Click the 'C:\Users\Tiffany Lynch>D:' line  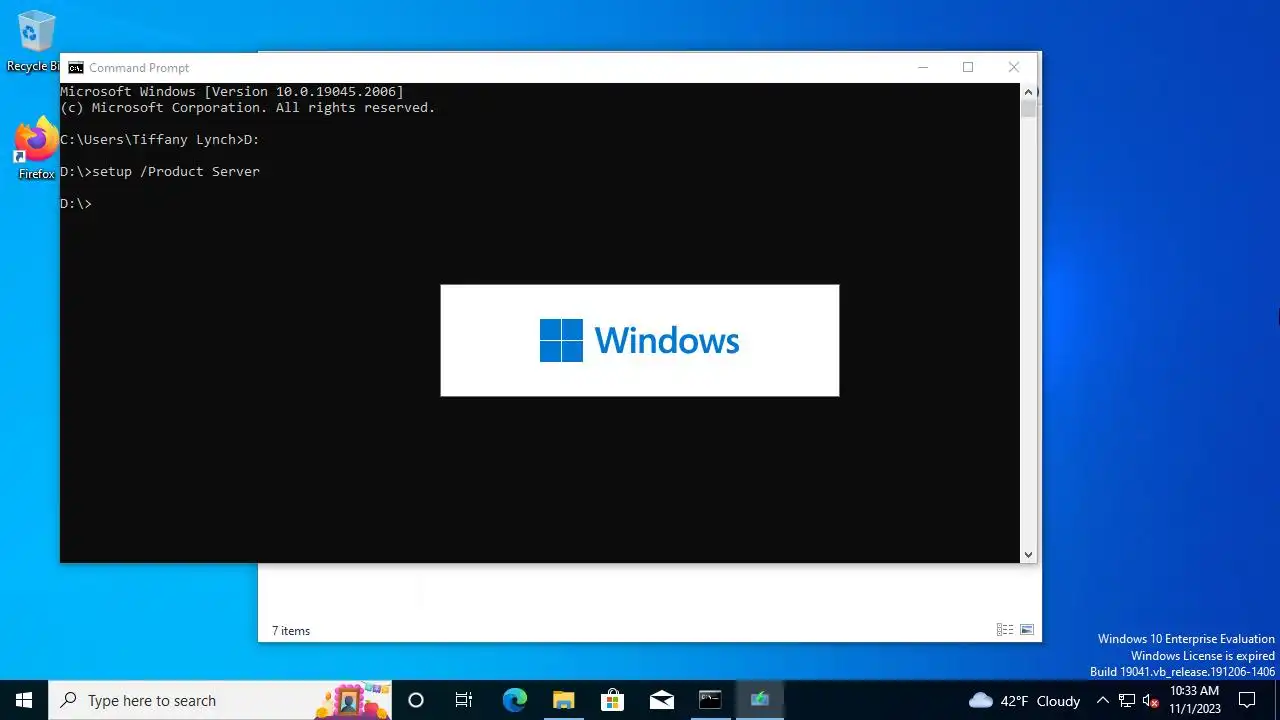click(x=160, y=140)
